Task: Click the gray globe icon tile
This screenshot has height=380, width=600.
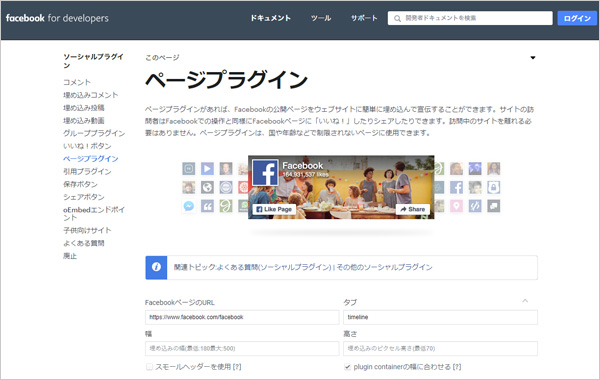Action: click(207, 187)
